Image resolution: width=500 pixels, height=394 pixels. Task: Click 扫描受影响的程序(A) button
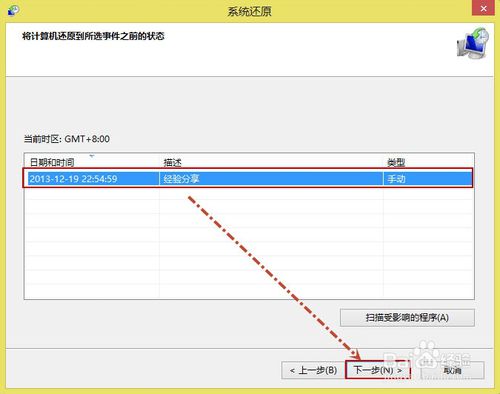[x=407, y=318]
